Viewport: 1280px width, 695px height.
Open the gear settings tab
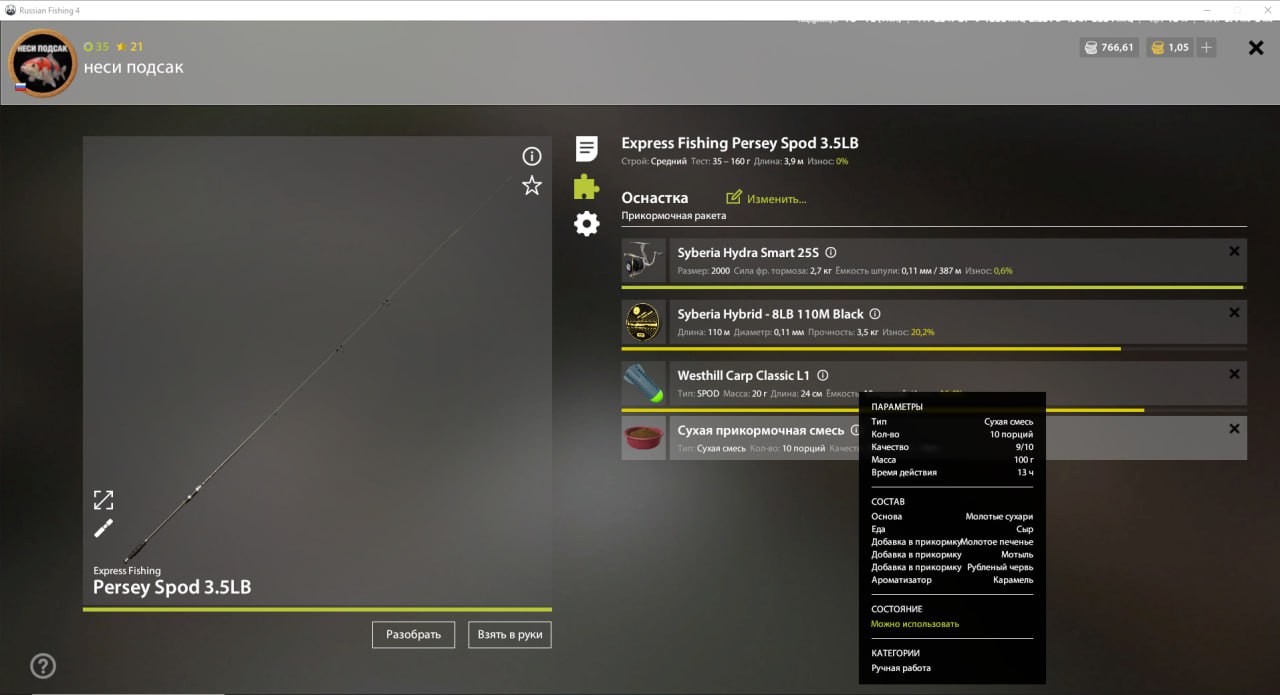pyautogui.click(x=587, y=224)
